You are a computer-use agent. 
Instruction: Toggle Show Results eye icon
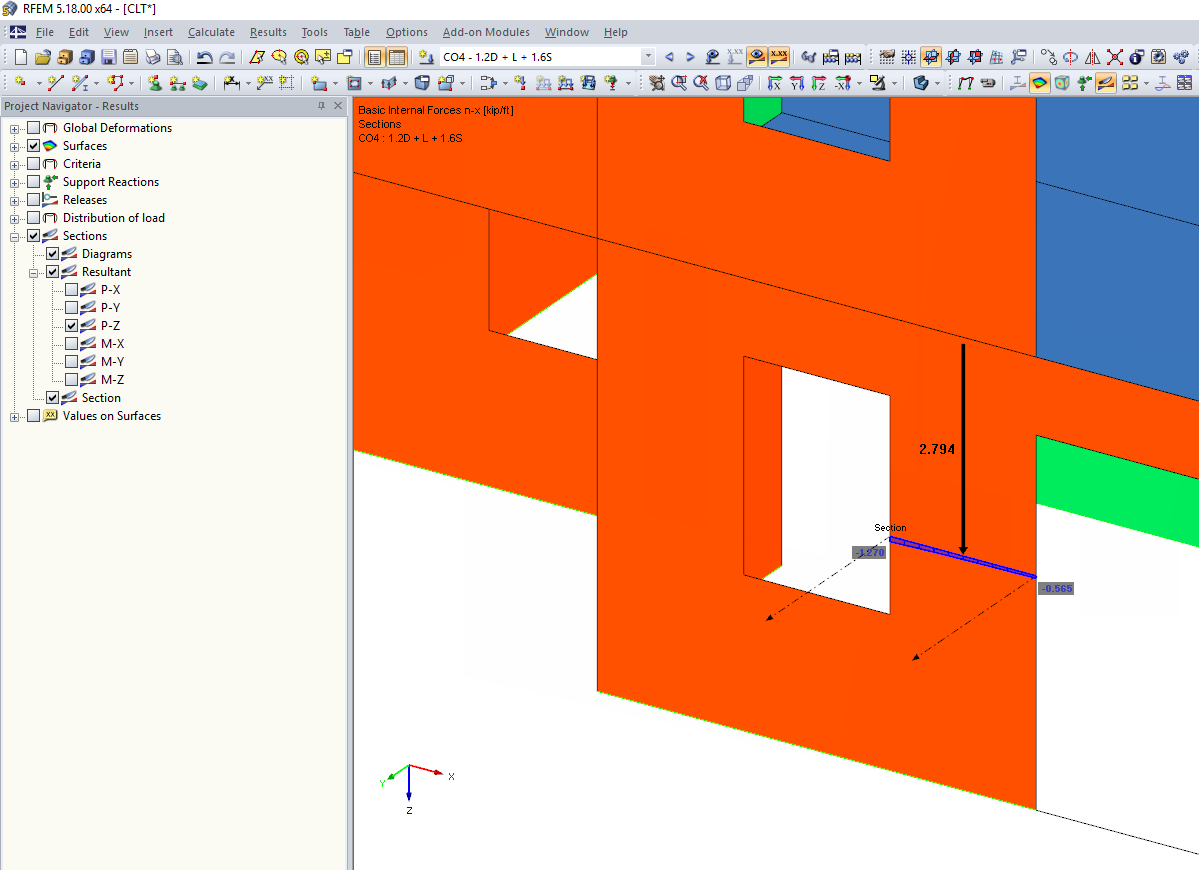756,57
